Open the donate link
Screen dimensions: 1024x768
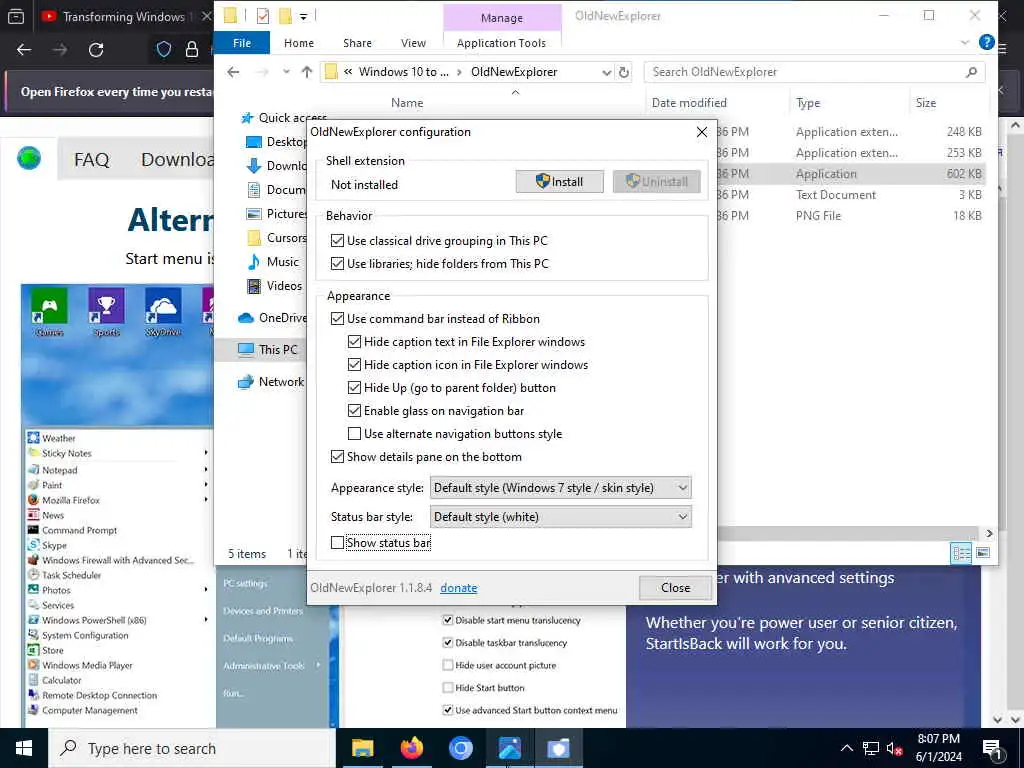(458, 588)
